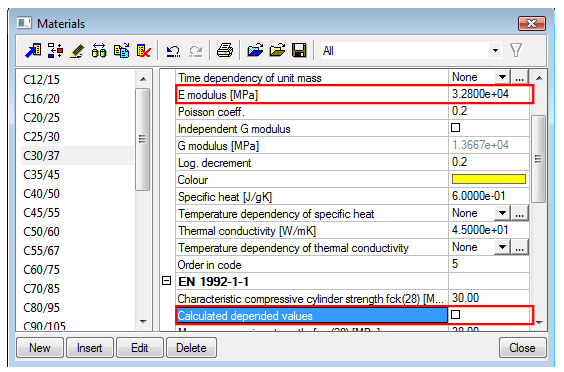Open Temperature dependency of thermal conductivity dropdown

(x=502, y=247)
